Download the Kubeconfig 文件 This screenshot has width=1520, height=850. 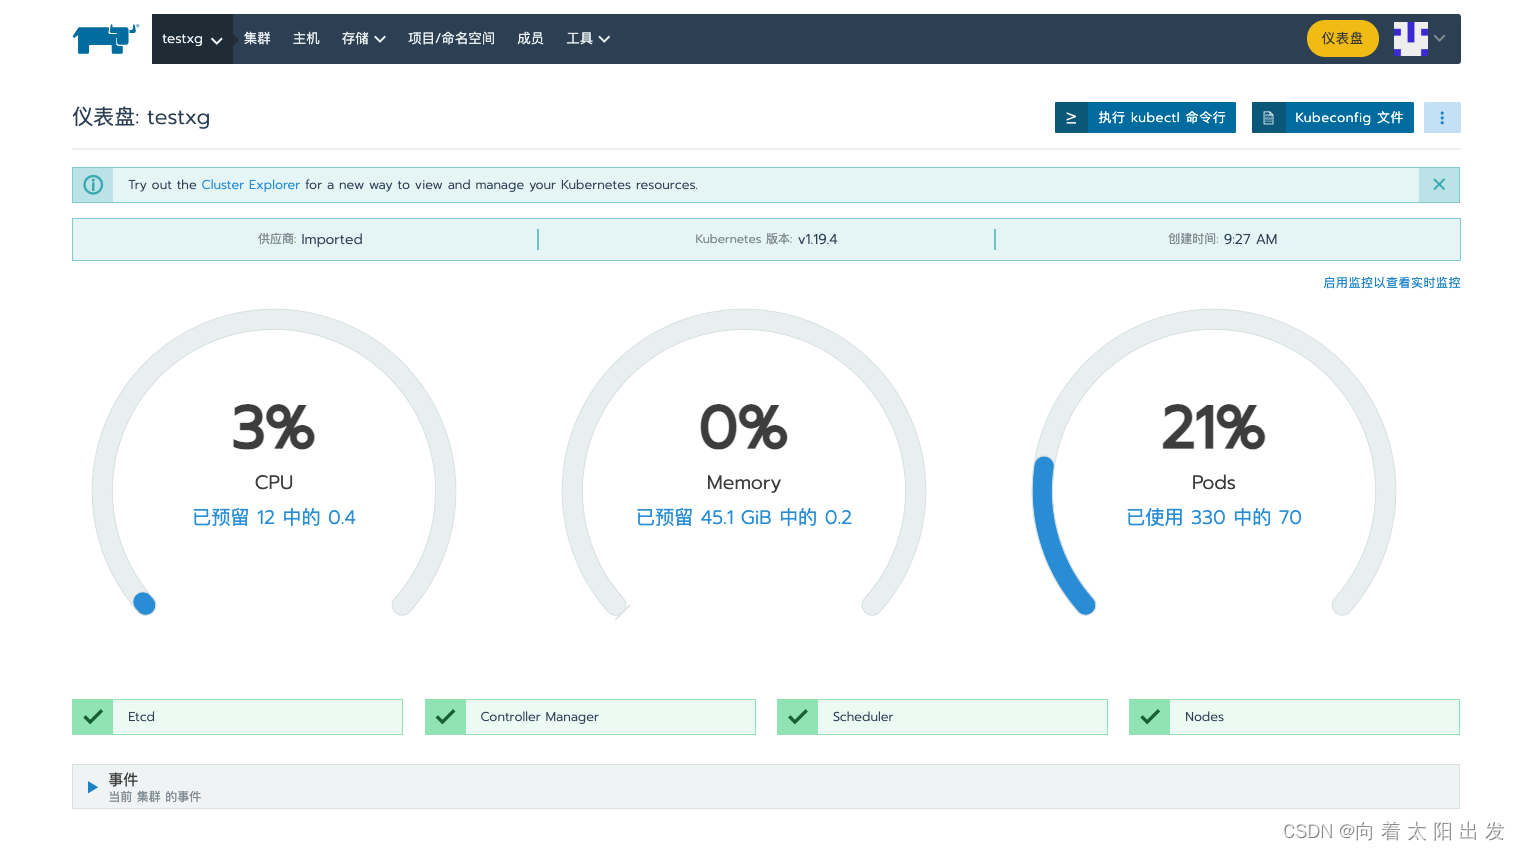click(1333, 117)
